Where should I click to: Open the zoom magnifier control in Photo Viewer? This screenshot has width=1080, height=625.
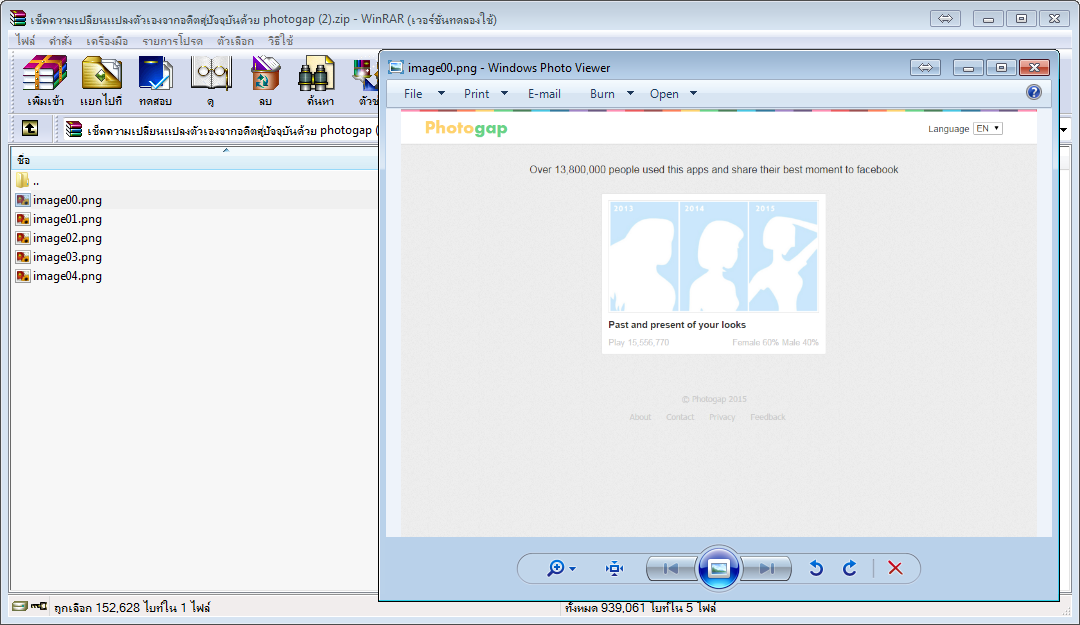561,568
